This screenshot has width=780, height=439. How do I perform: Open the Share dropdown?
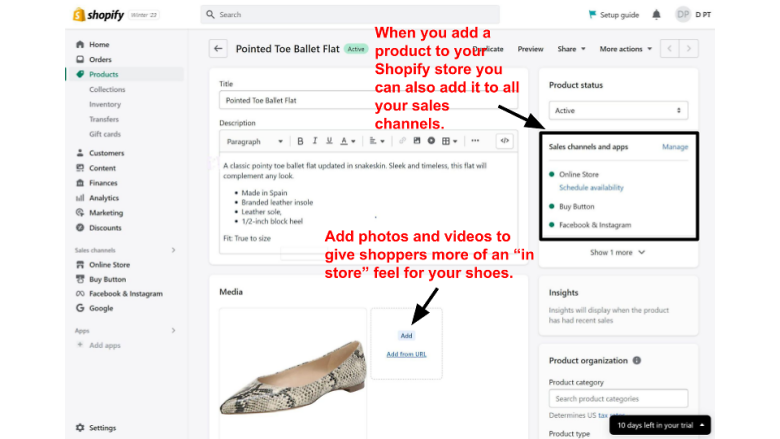pos(571,49)
